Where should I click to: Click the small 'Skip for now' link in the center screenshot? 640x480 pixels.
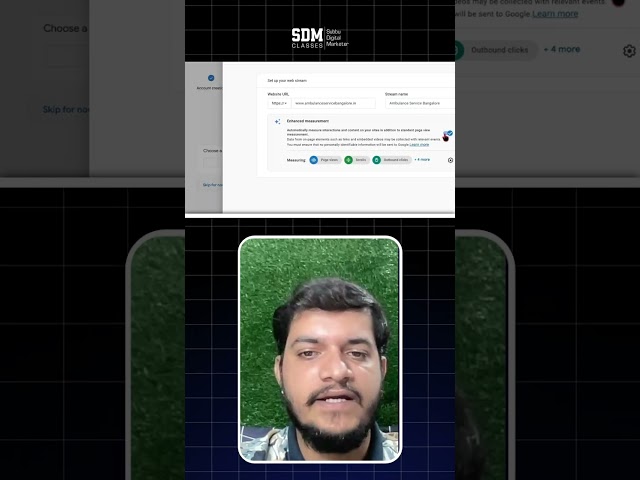pos(212,185)
